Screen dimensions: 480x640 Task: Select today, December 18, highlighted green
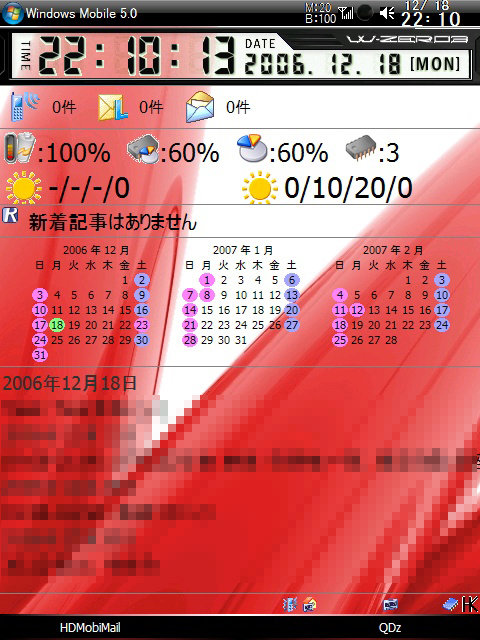pos(57,325)
